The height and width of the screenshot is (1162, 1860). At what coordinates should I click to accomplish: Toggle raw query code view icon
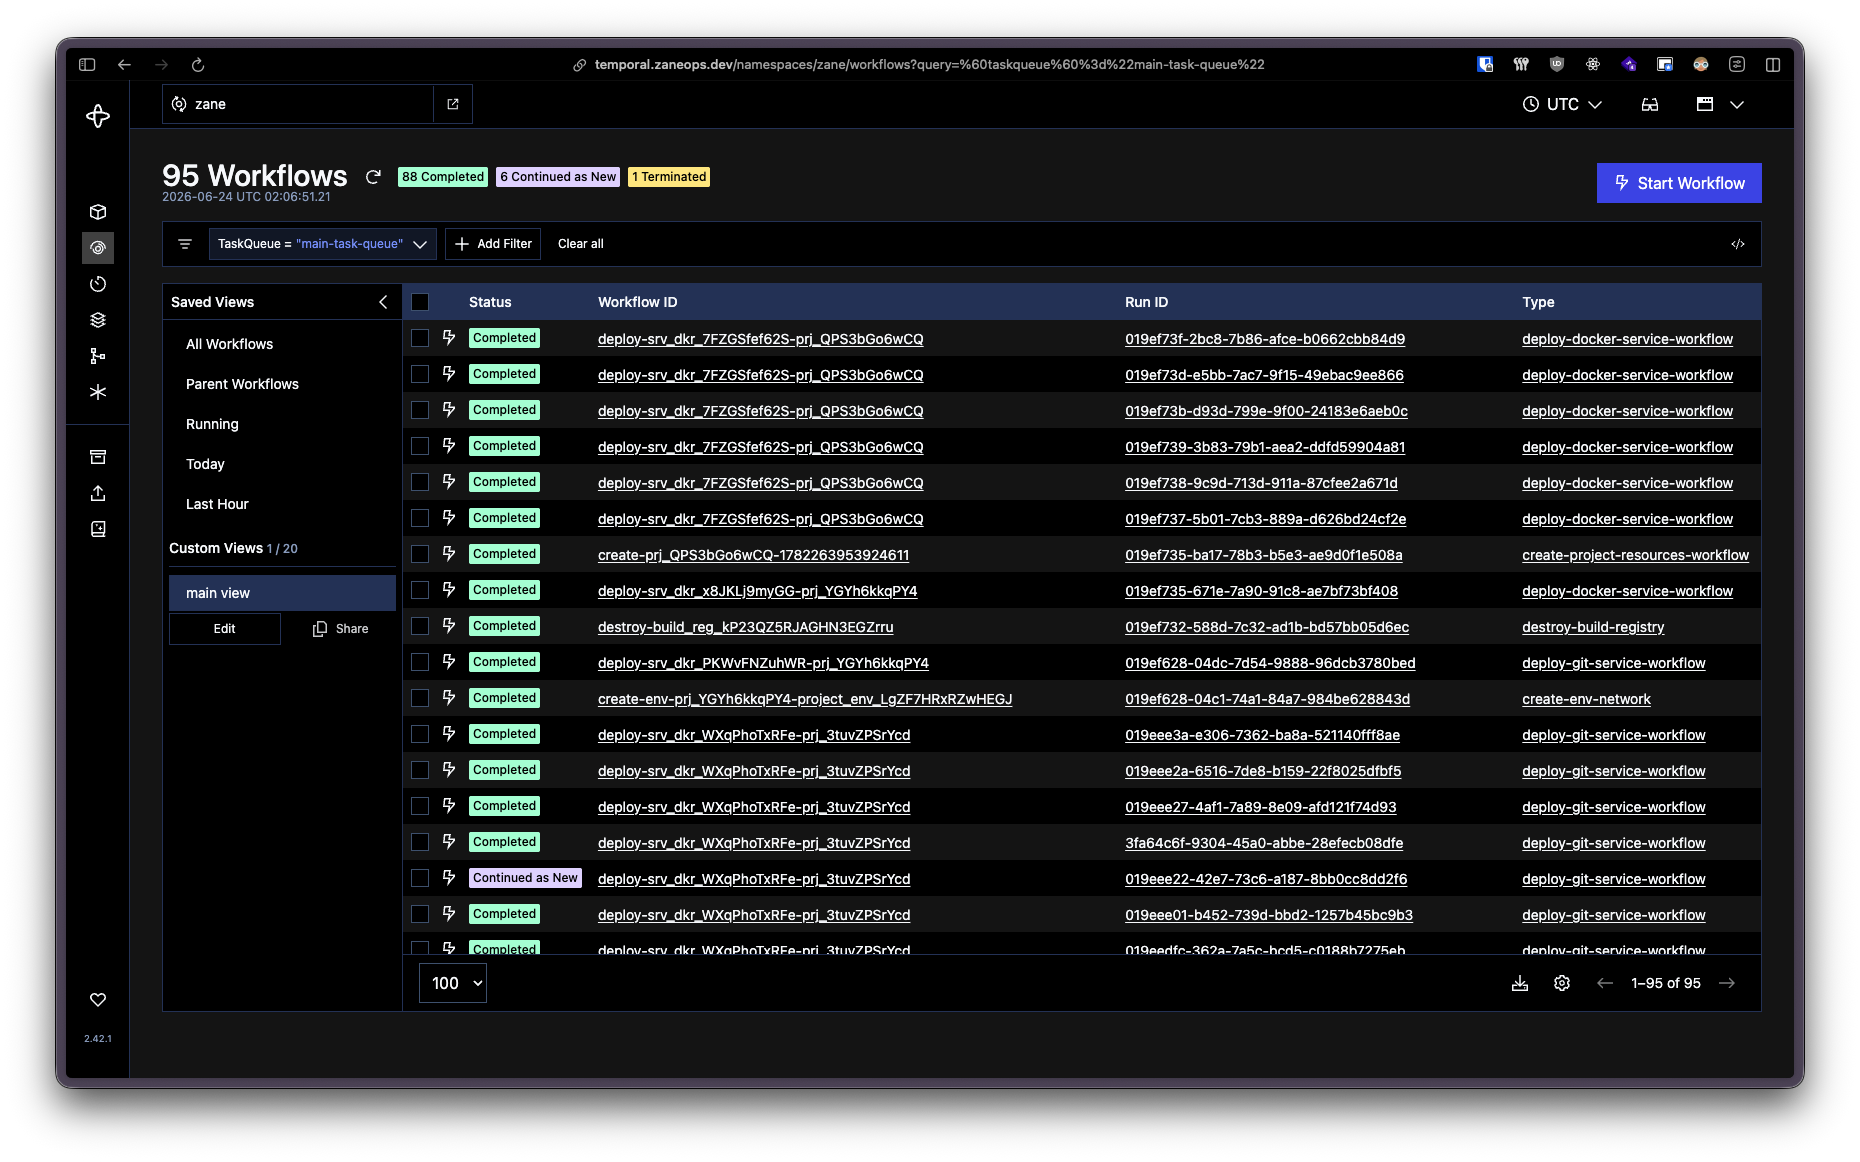coord(1738,244)
